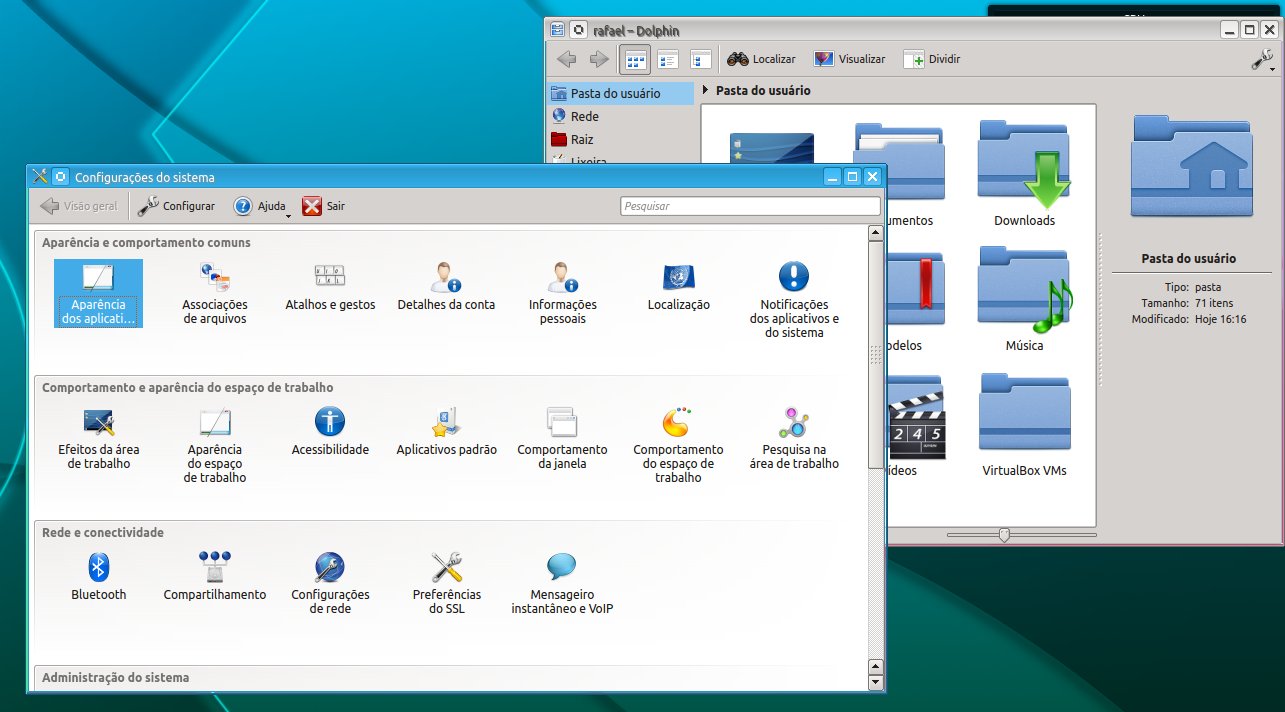The image size is (1285, 712).
Task: Click the Dolphin window menu icon
Action: [x=558, y=31]
